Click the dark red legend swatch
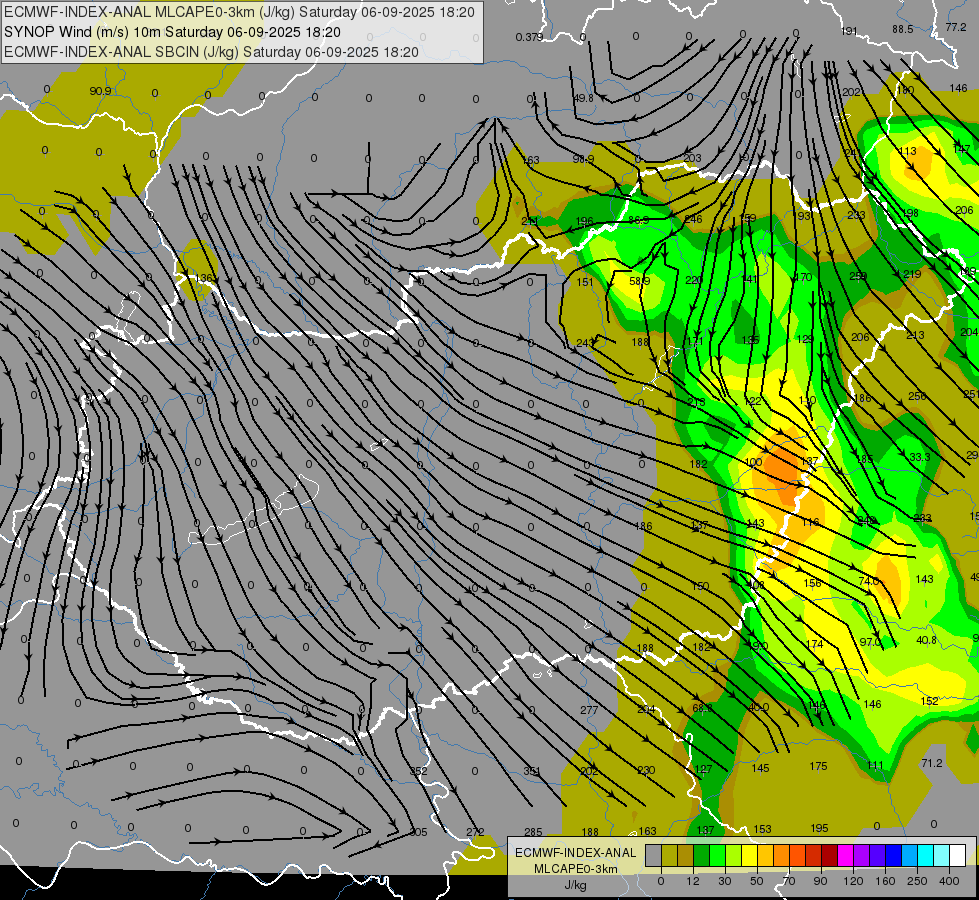This screenshot has height=900, width=979. [x=829, y=855]
